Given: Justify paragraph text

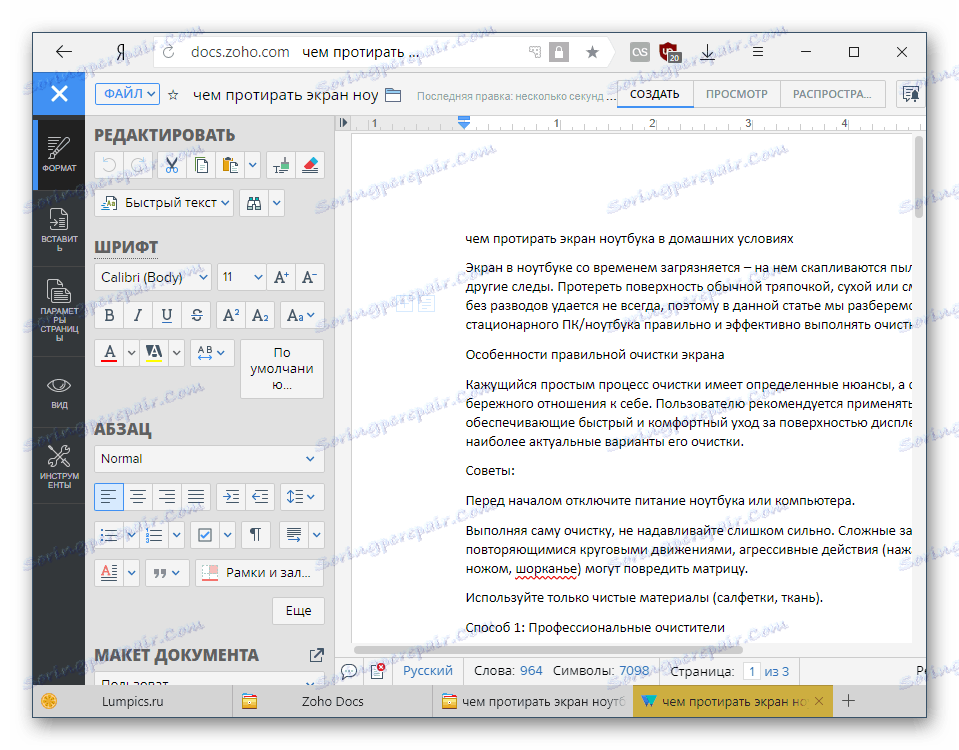Looking at the screenshot, I should [196, 497].
